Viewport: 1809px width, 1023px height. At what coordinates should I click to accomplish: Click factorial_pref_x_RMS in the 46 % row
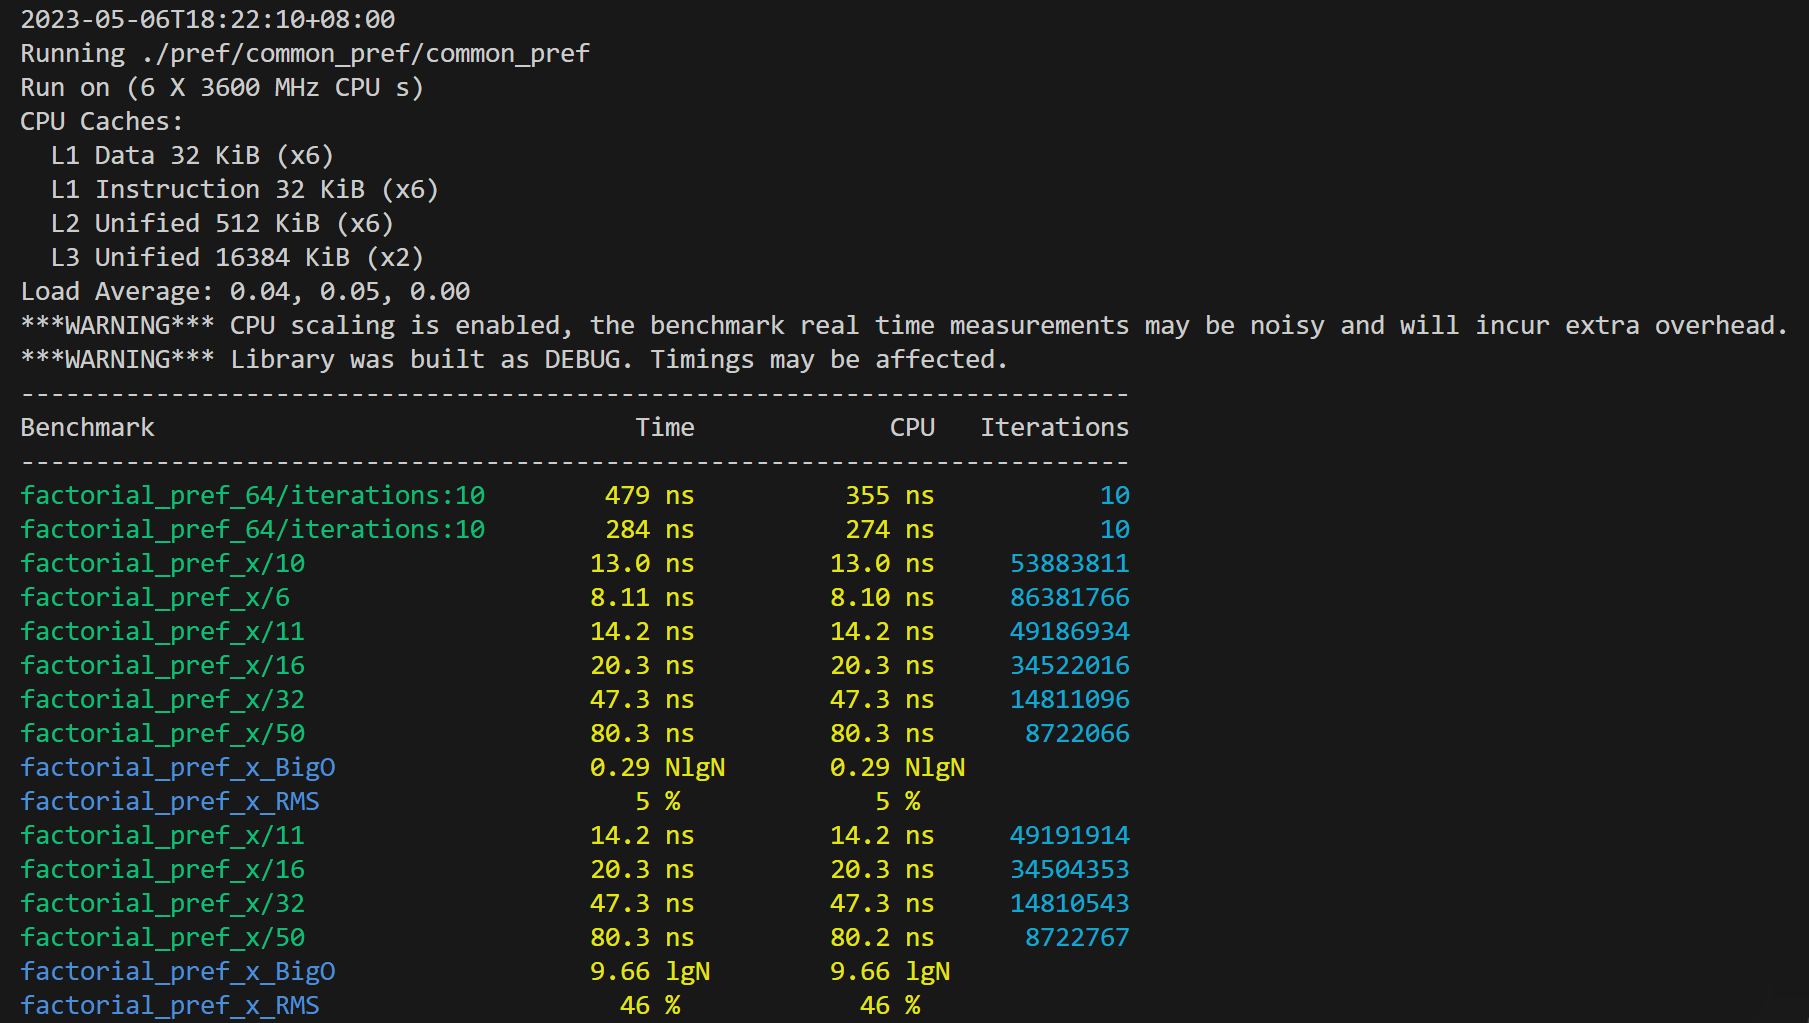(x=170, y=1005)
